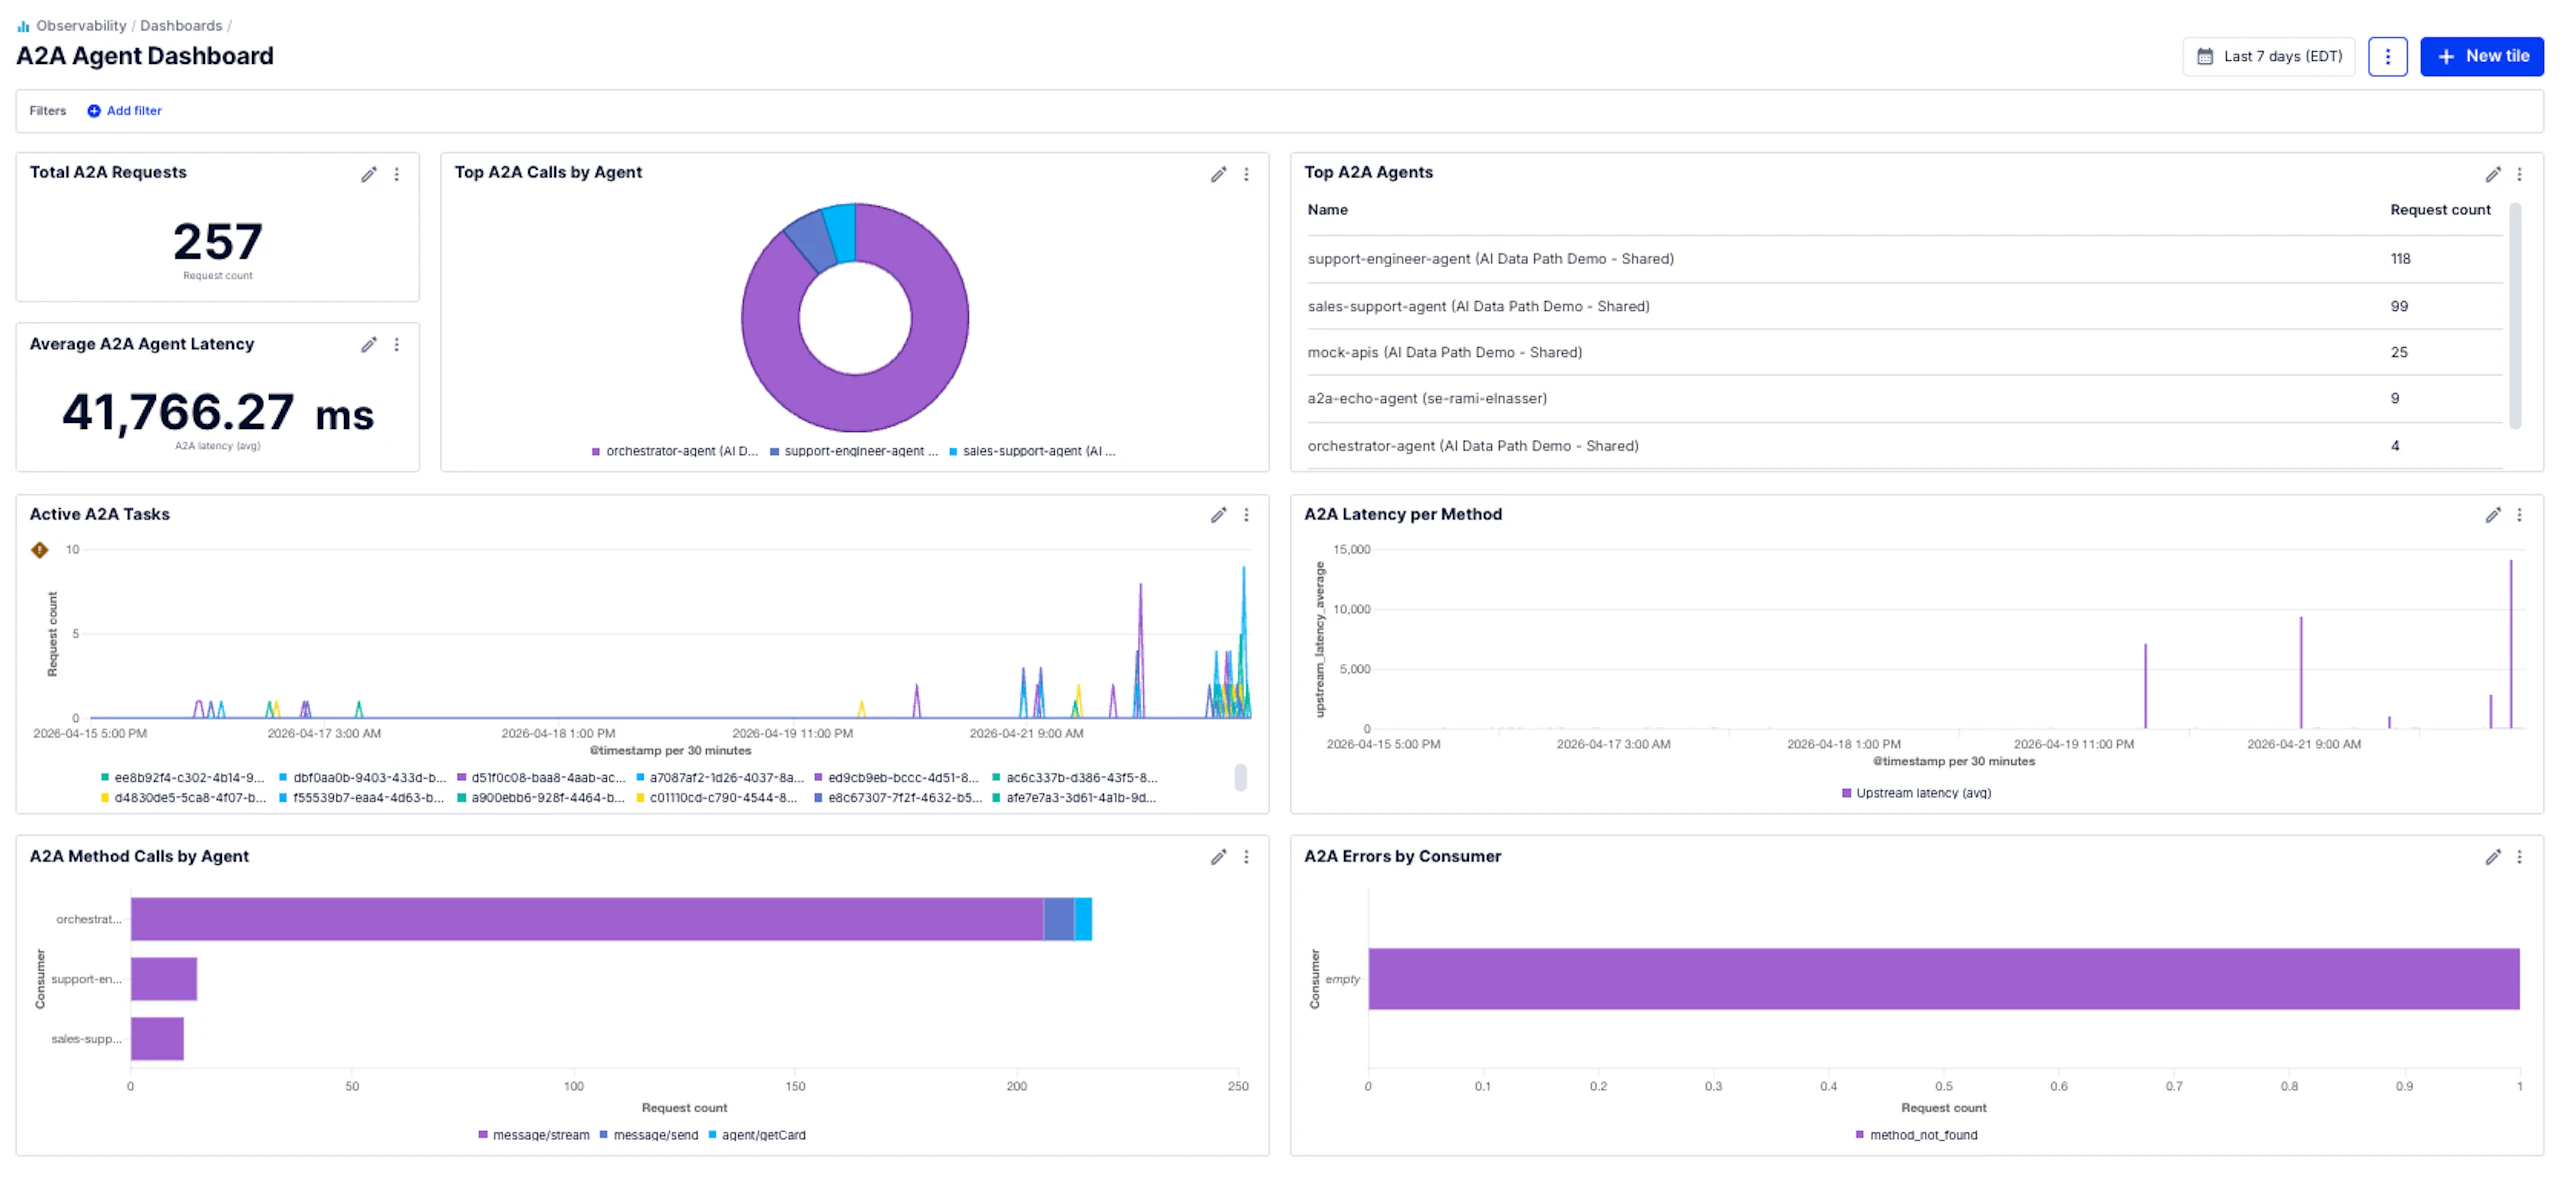Edit the A2A Method Calls by Agent tile
Image resolution: width=2560 pixels, height=1178 pixels.
coord(1217,857)
